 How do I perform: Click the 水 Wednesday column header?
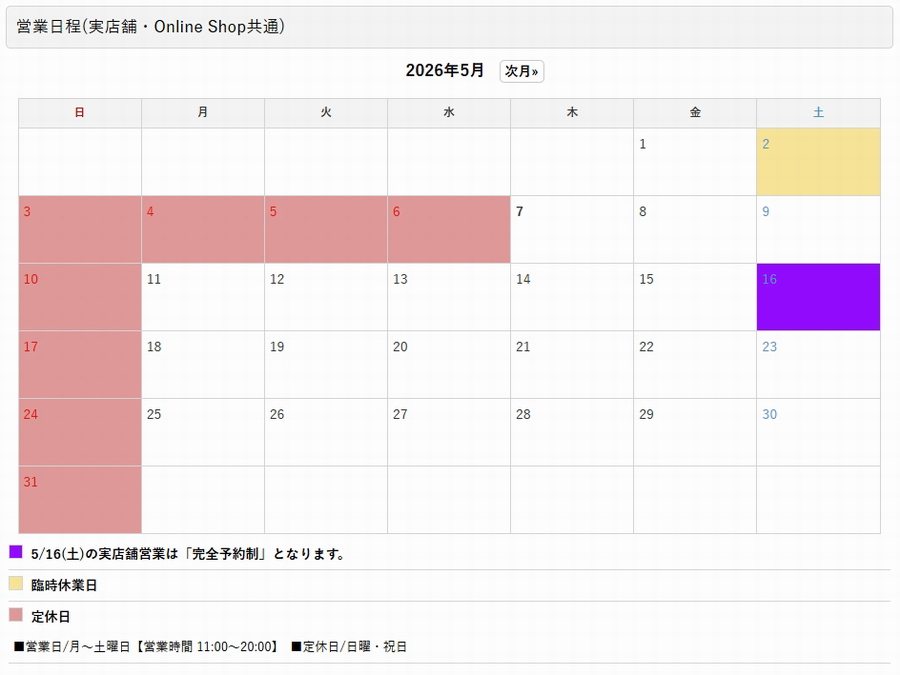pyautogui.click(x=449, y=112)
